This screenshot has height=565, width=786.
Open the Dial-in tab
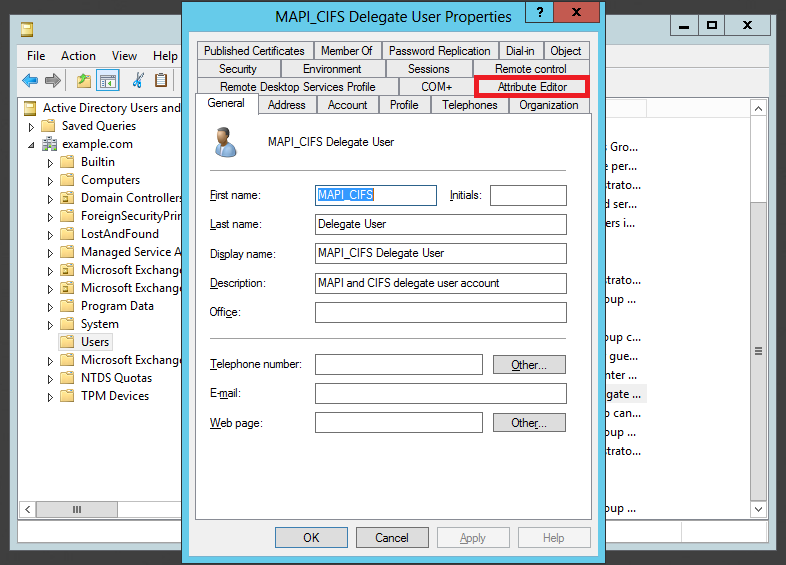(x=520, y=51)
